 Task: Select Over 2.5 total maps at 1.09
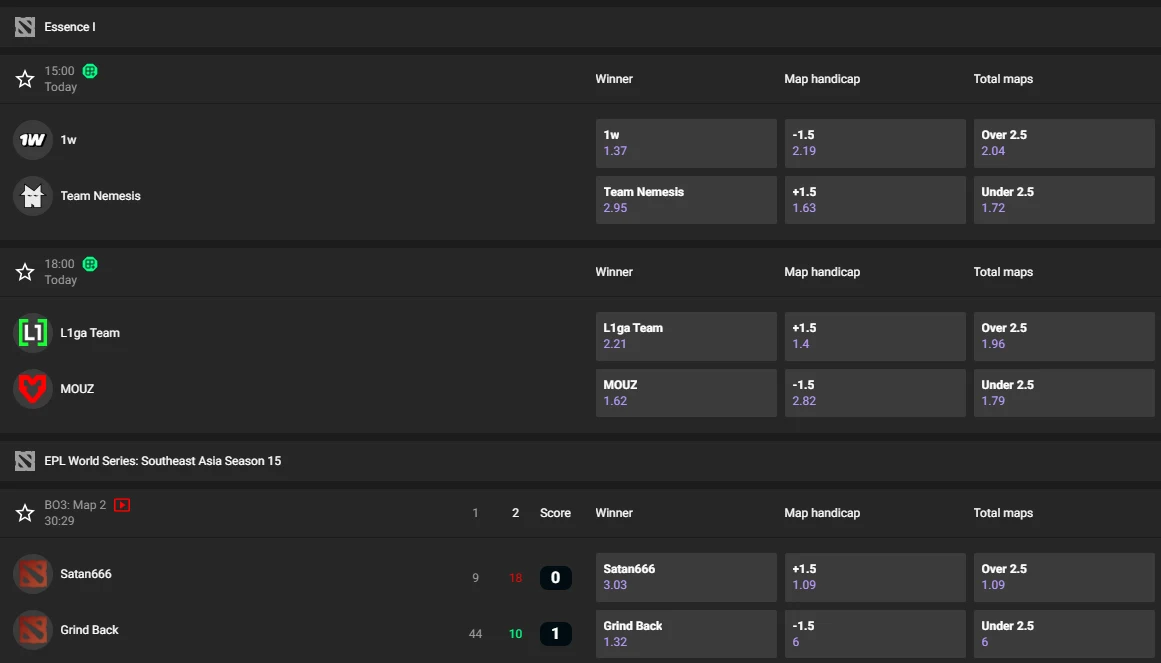(x=1064, y=577)
